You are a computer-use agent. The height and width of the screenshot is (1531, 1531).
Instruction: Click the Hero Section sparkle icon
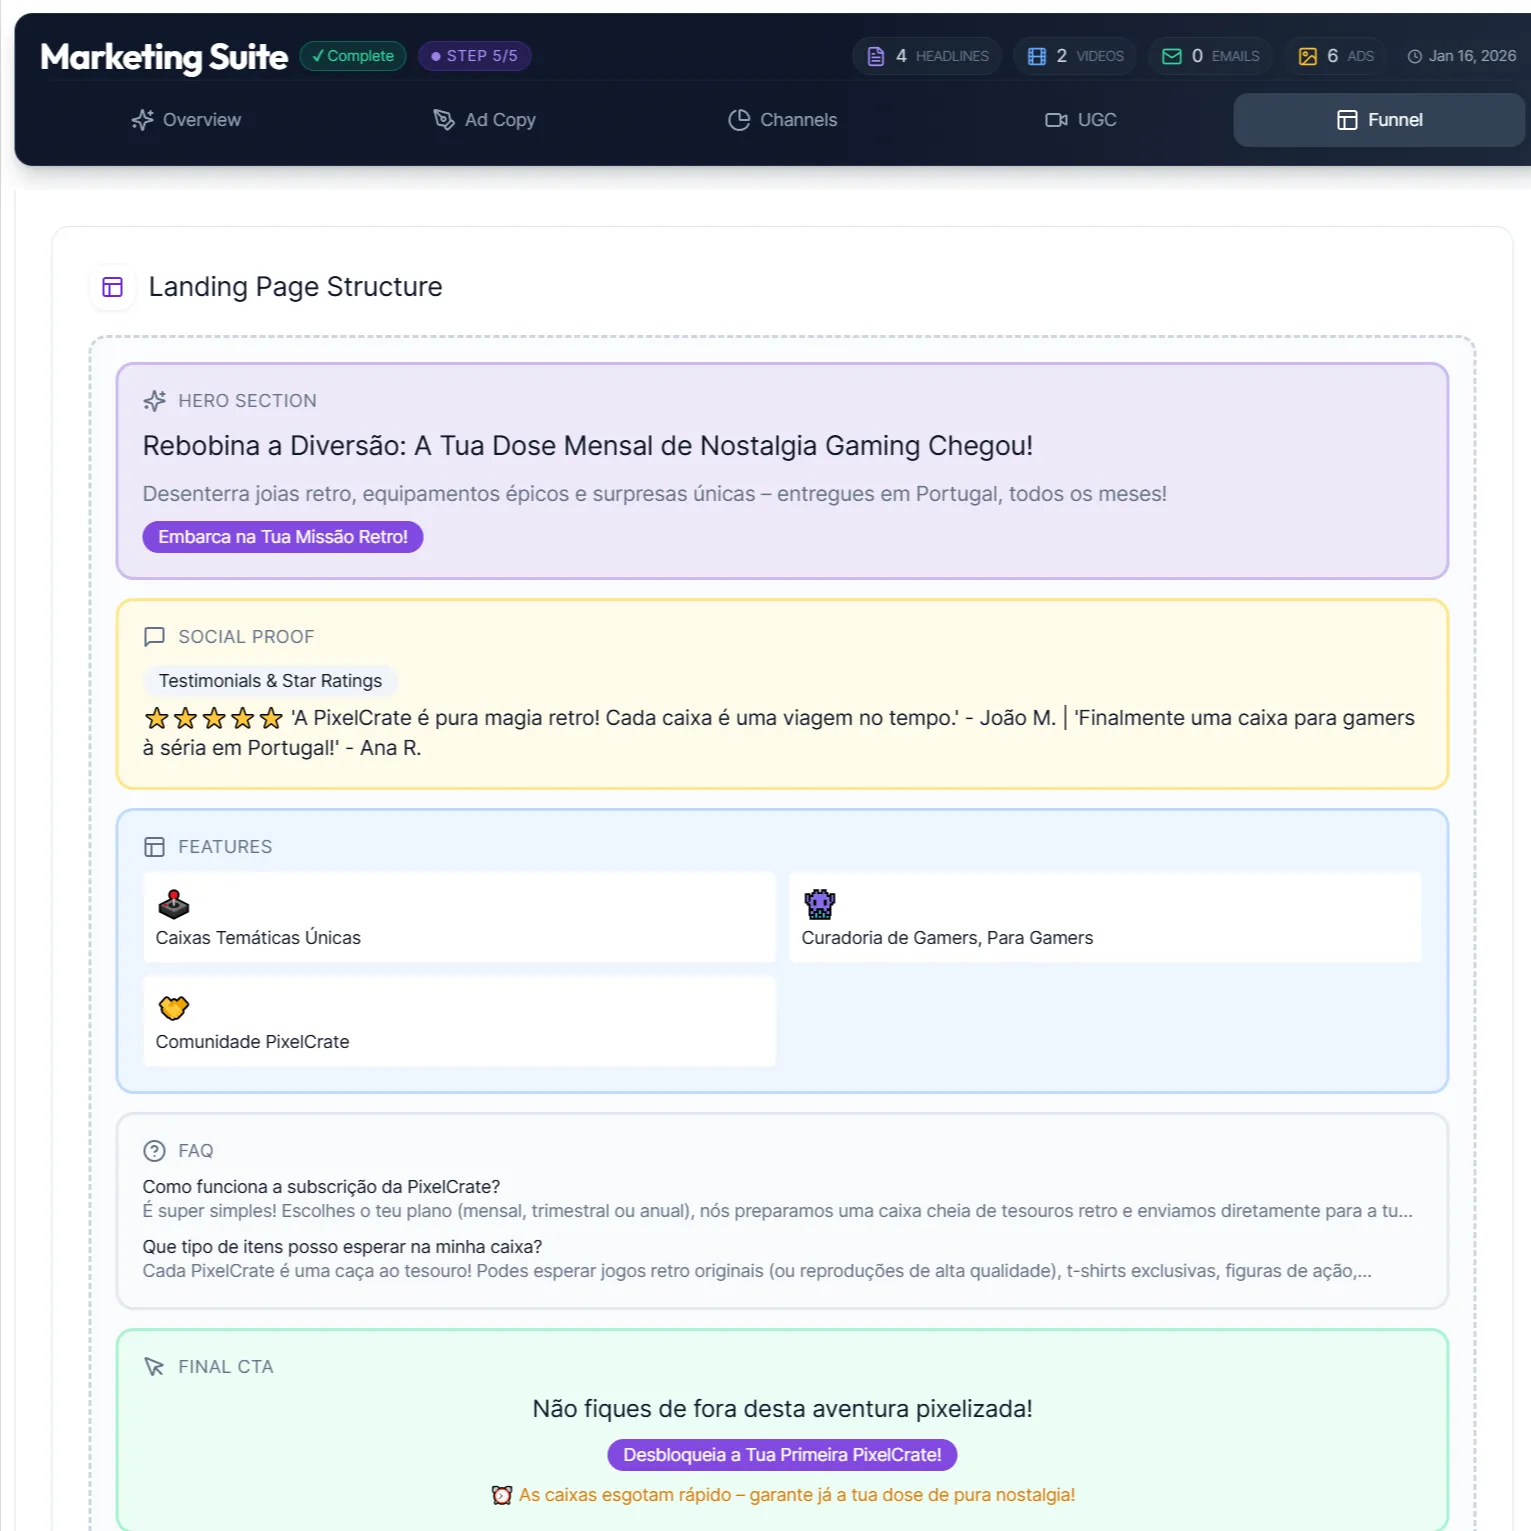(155, 400)
